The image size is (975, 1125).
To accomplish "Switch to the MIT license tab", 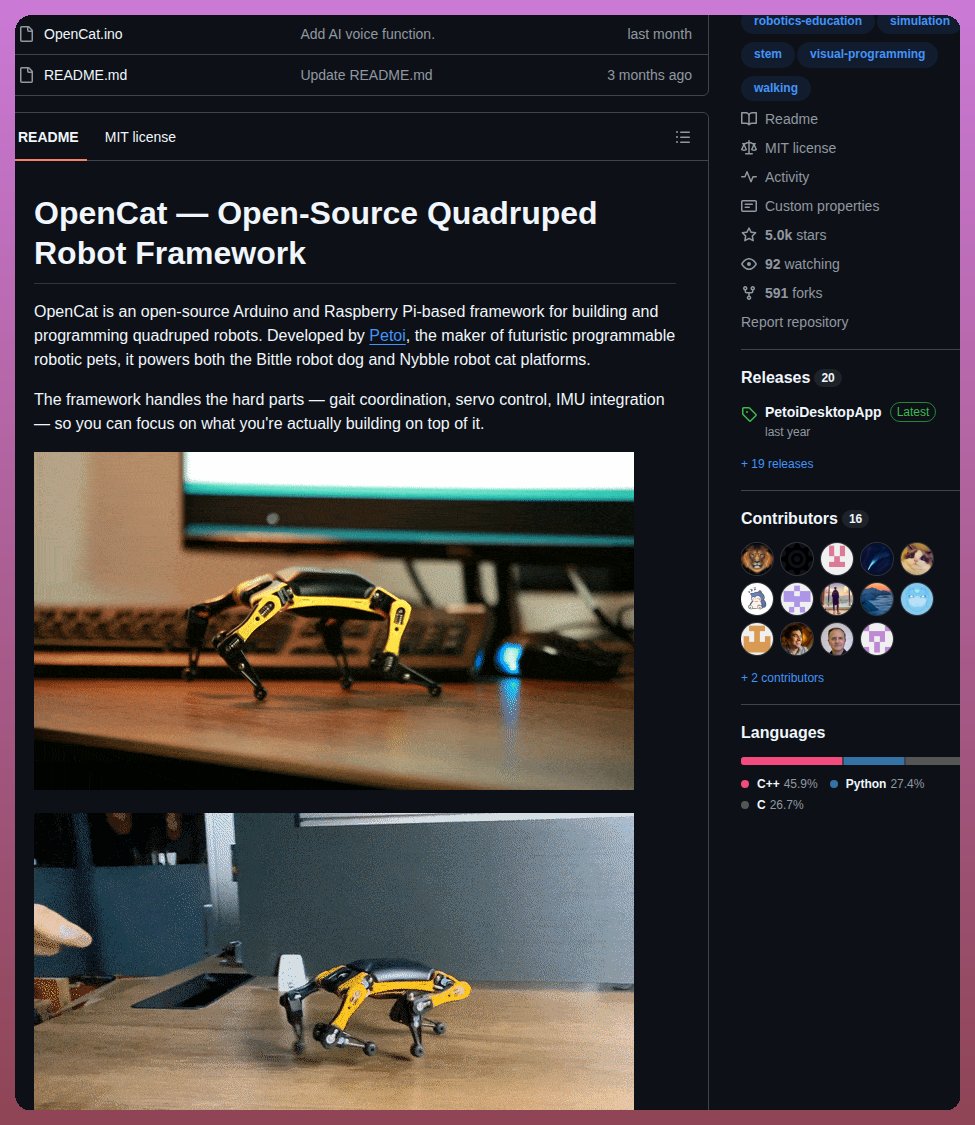I will [x=140, y=137].
